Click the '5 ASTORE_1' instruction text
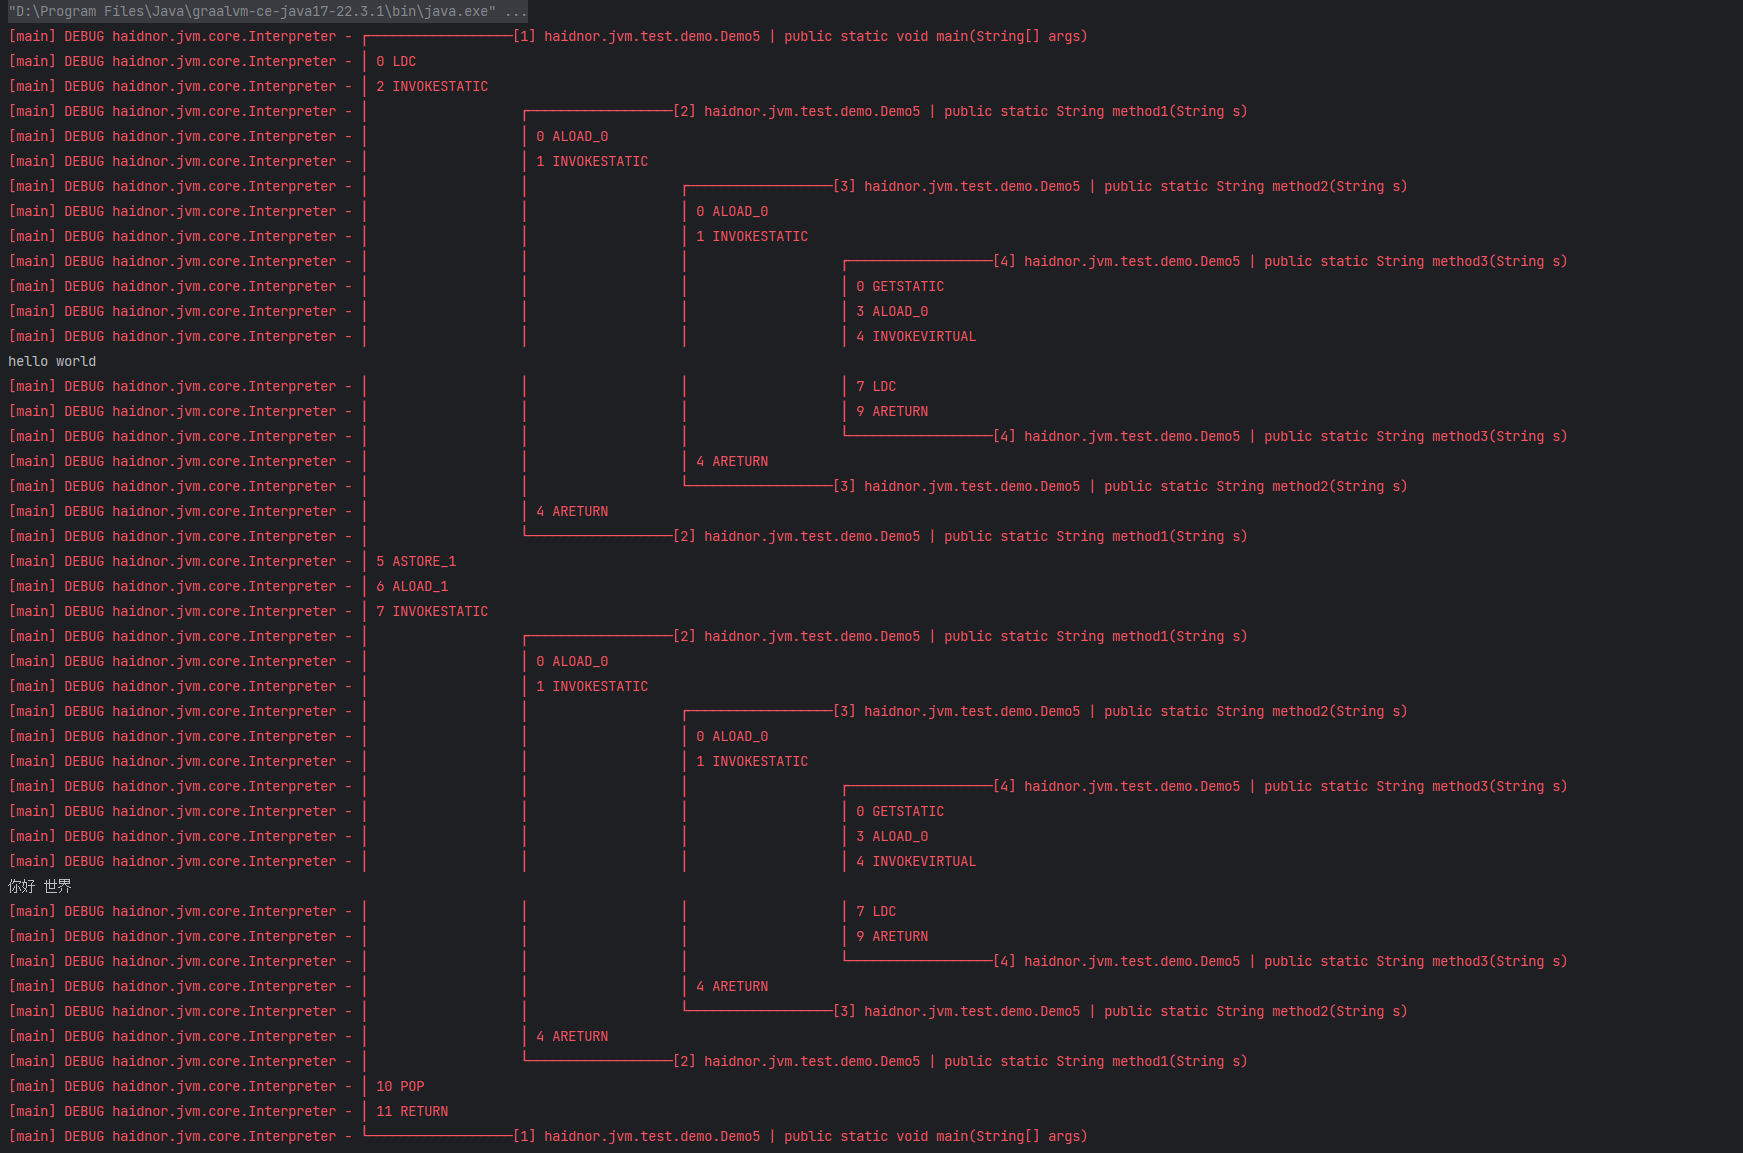The image size is (1743, 1153). point(416,561)
